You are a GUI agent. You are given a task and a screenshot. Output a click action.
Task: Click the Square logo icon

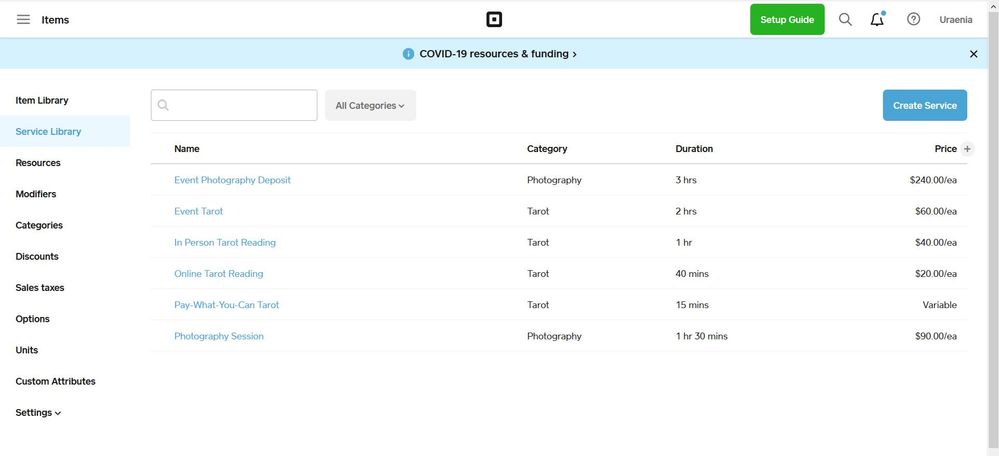pos(493,20)
